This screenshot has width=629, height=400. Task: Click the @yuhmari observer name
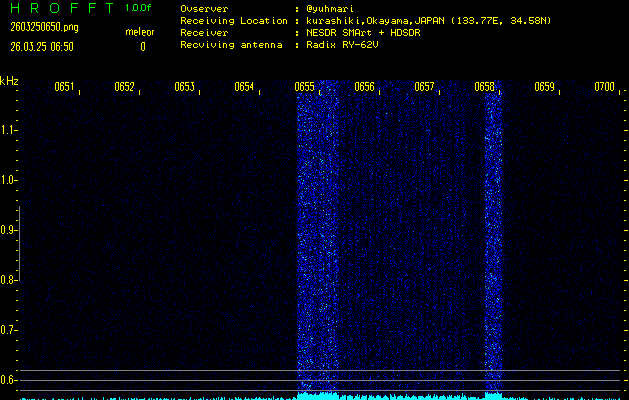328,8
